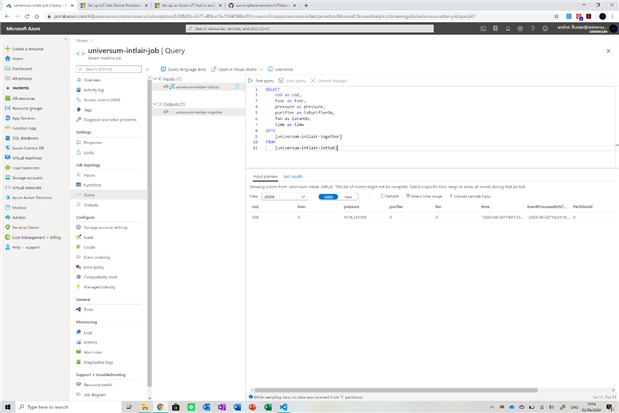
Task: Open Azure Cosmos DB in sidebar
Action: (x=28, y=147)
